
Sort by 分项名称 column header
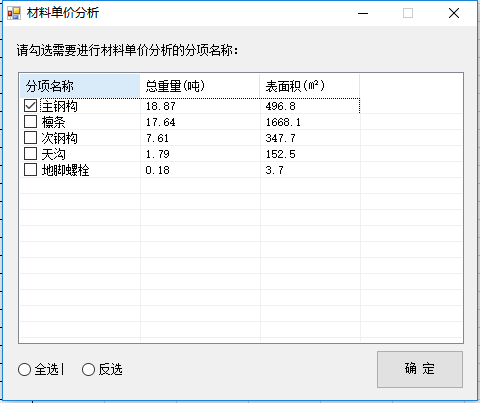80,86
